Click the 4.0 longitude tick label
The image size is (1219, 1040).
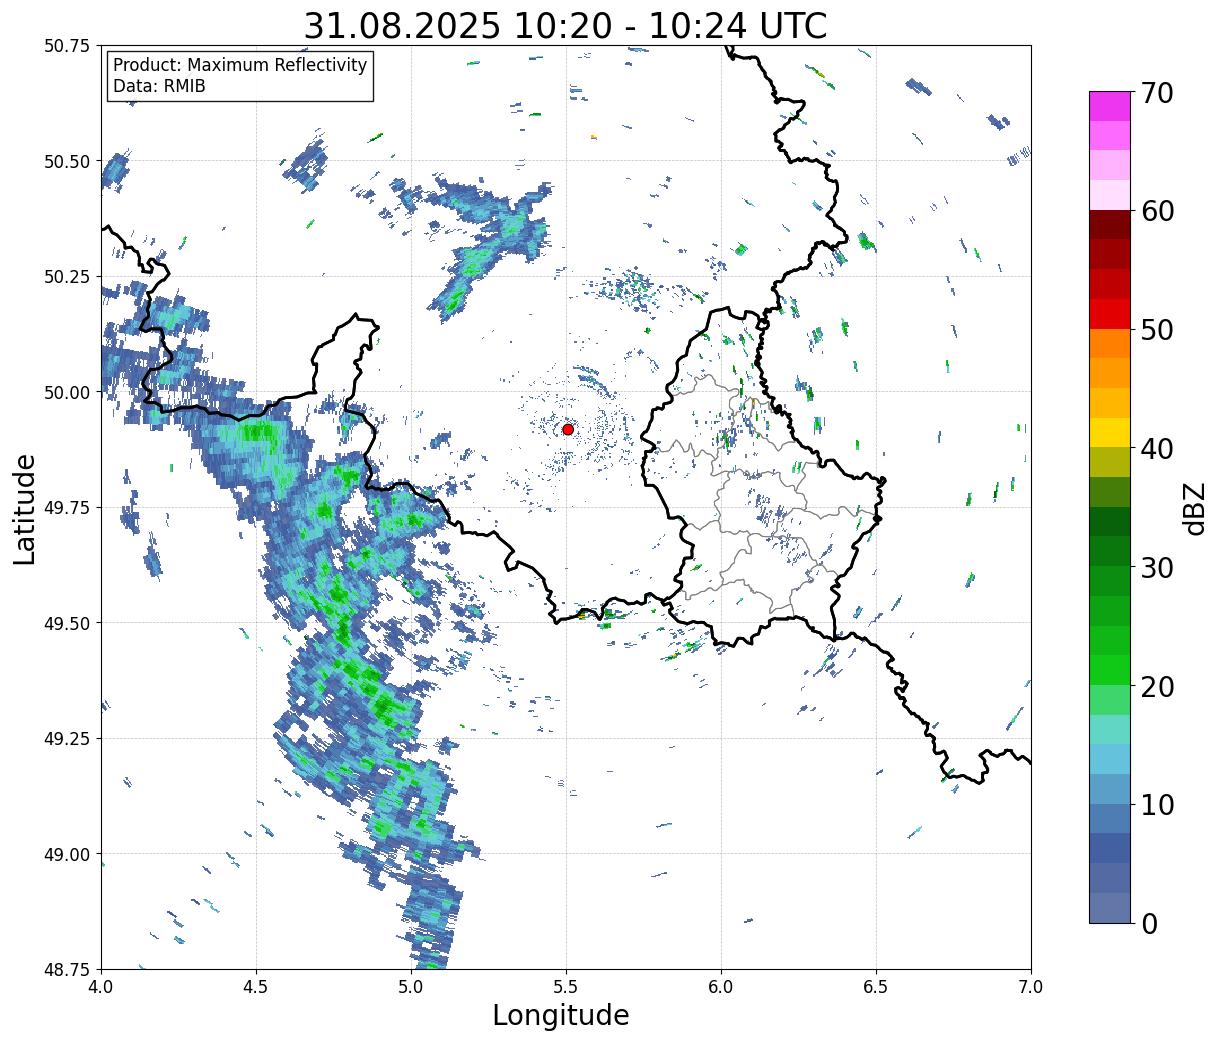[101, 987]
